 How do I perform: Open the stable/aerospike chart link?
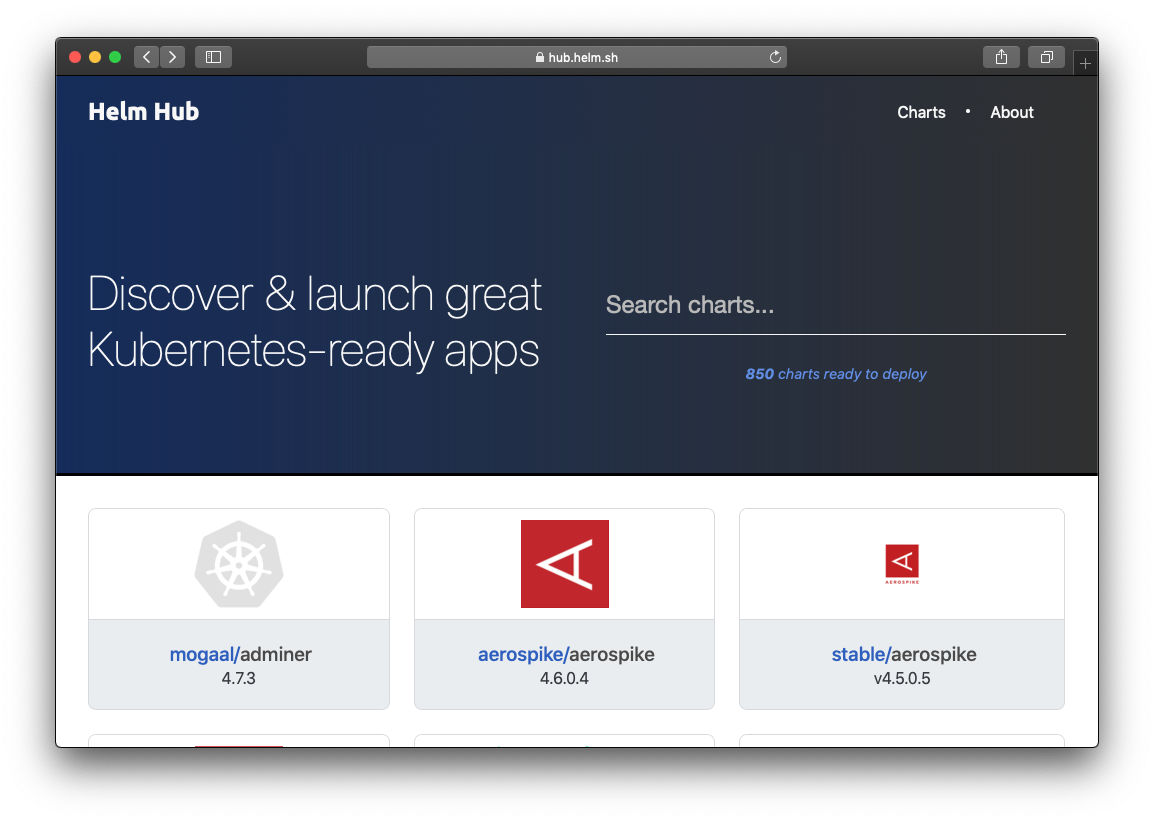coord(903,655)
